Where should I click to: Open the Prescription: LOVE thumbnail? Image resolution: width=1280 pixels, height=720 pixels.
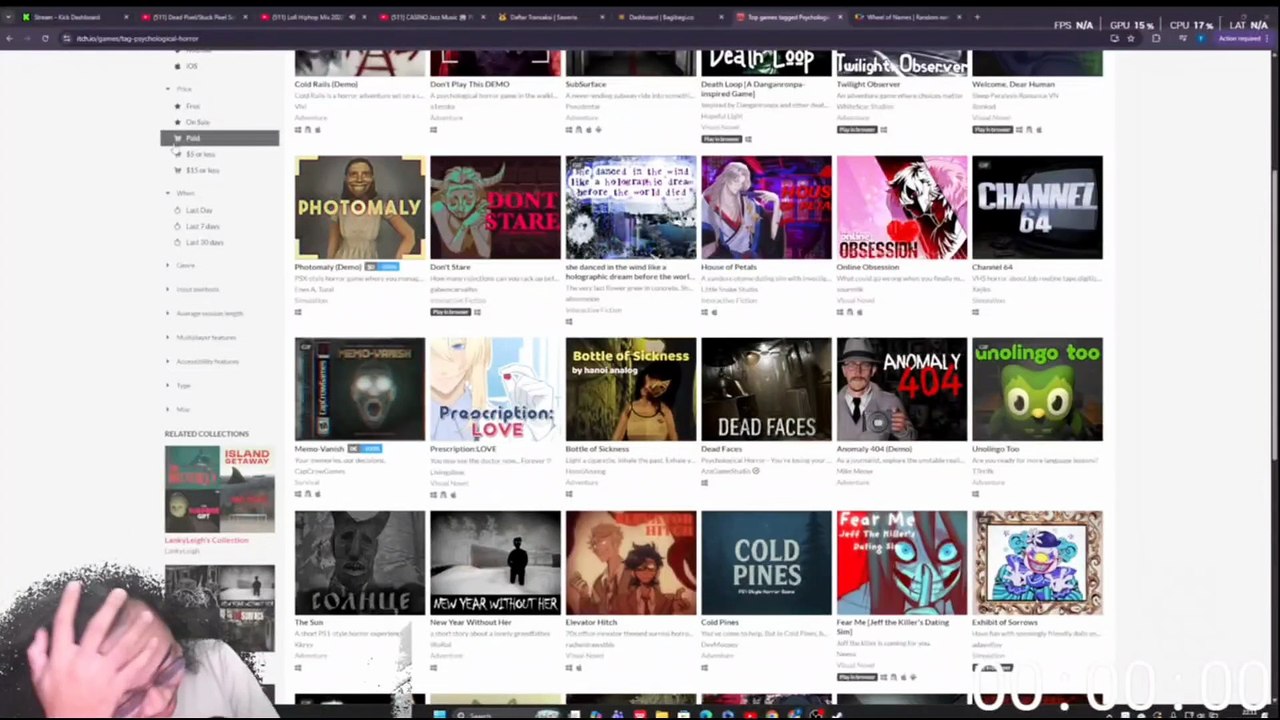pos(495,389)
